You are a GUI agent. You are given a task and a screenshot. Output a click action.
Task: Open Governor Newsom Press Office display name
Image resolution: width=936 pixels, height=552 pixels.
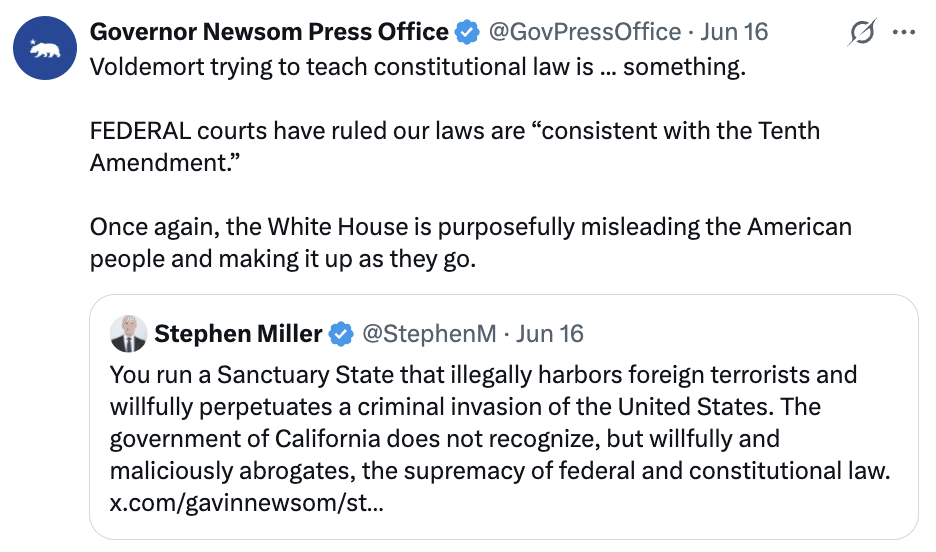[269, 32]
